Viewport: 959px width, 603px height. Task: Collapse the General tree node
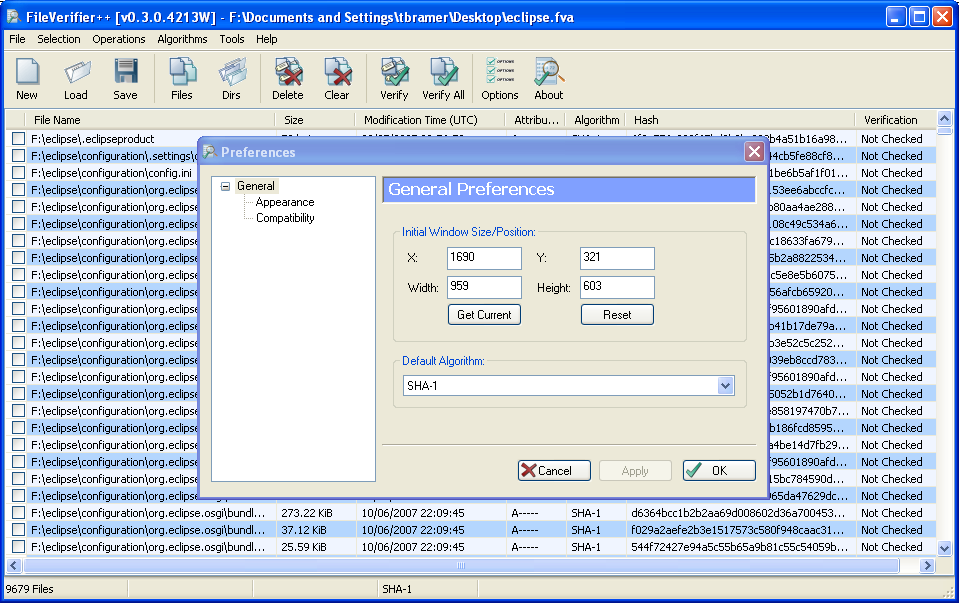(x=226, y=186)
